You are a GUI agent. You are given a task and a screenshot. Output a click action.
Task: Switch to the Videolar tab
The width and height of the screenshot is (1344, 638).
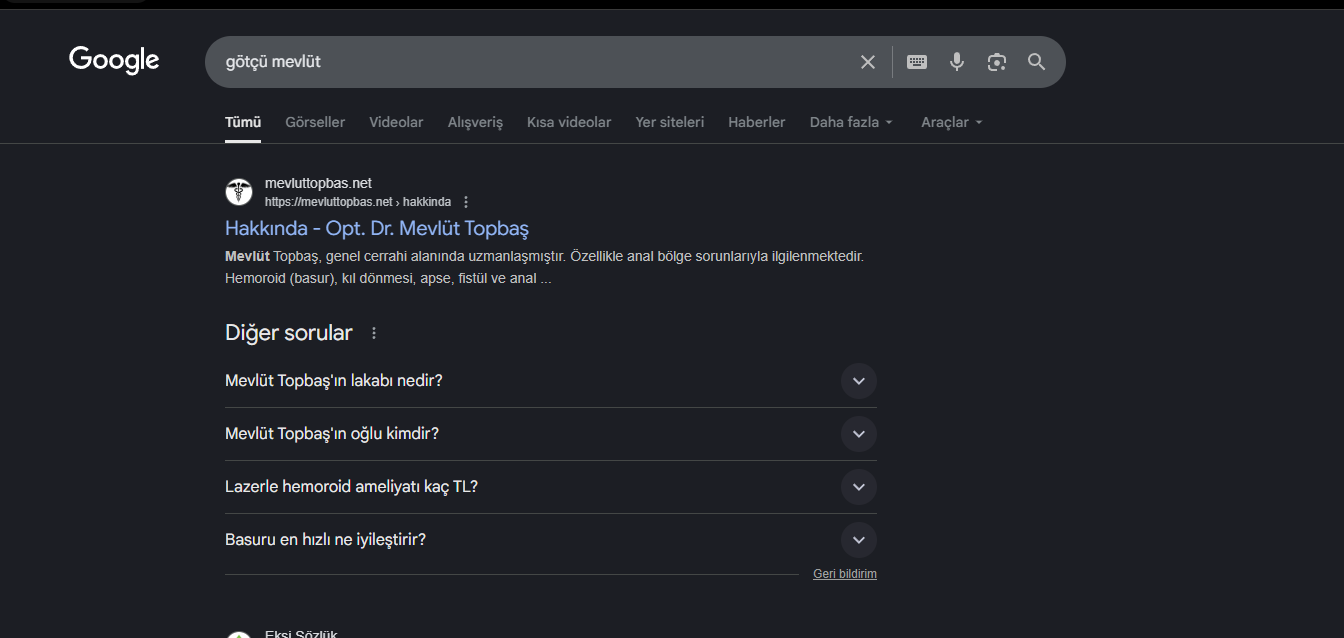[x=396, y=122]
